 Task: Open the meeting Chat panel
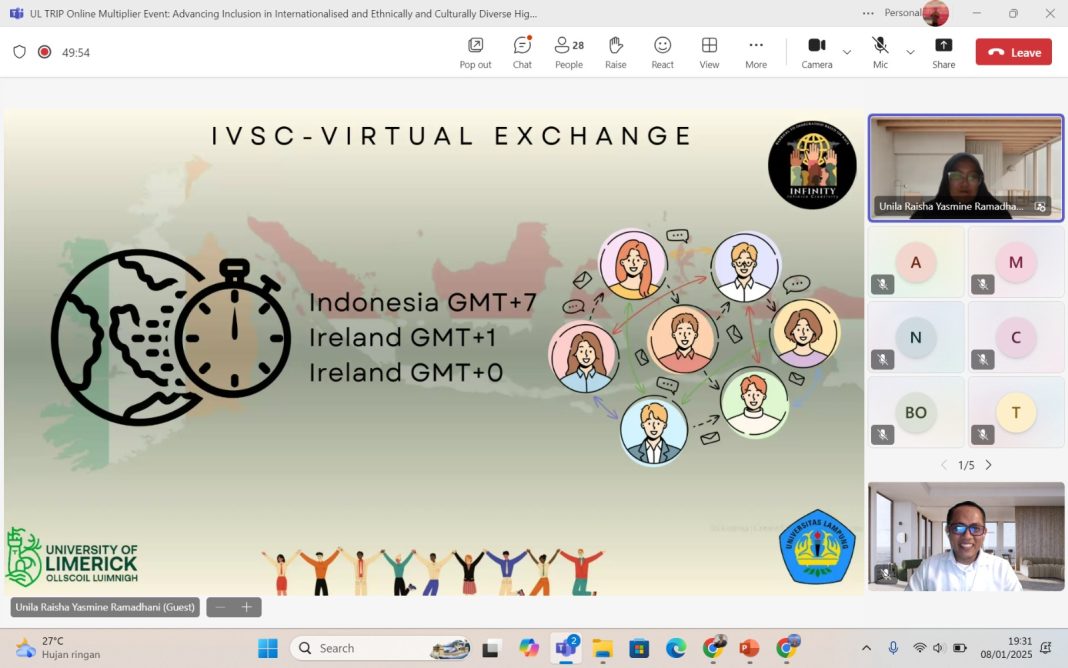coord(522,52)
